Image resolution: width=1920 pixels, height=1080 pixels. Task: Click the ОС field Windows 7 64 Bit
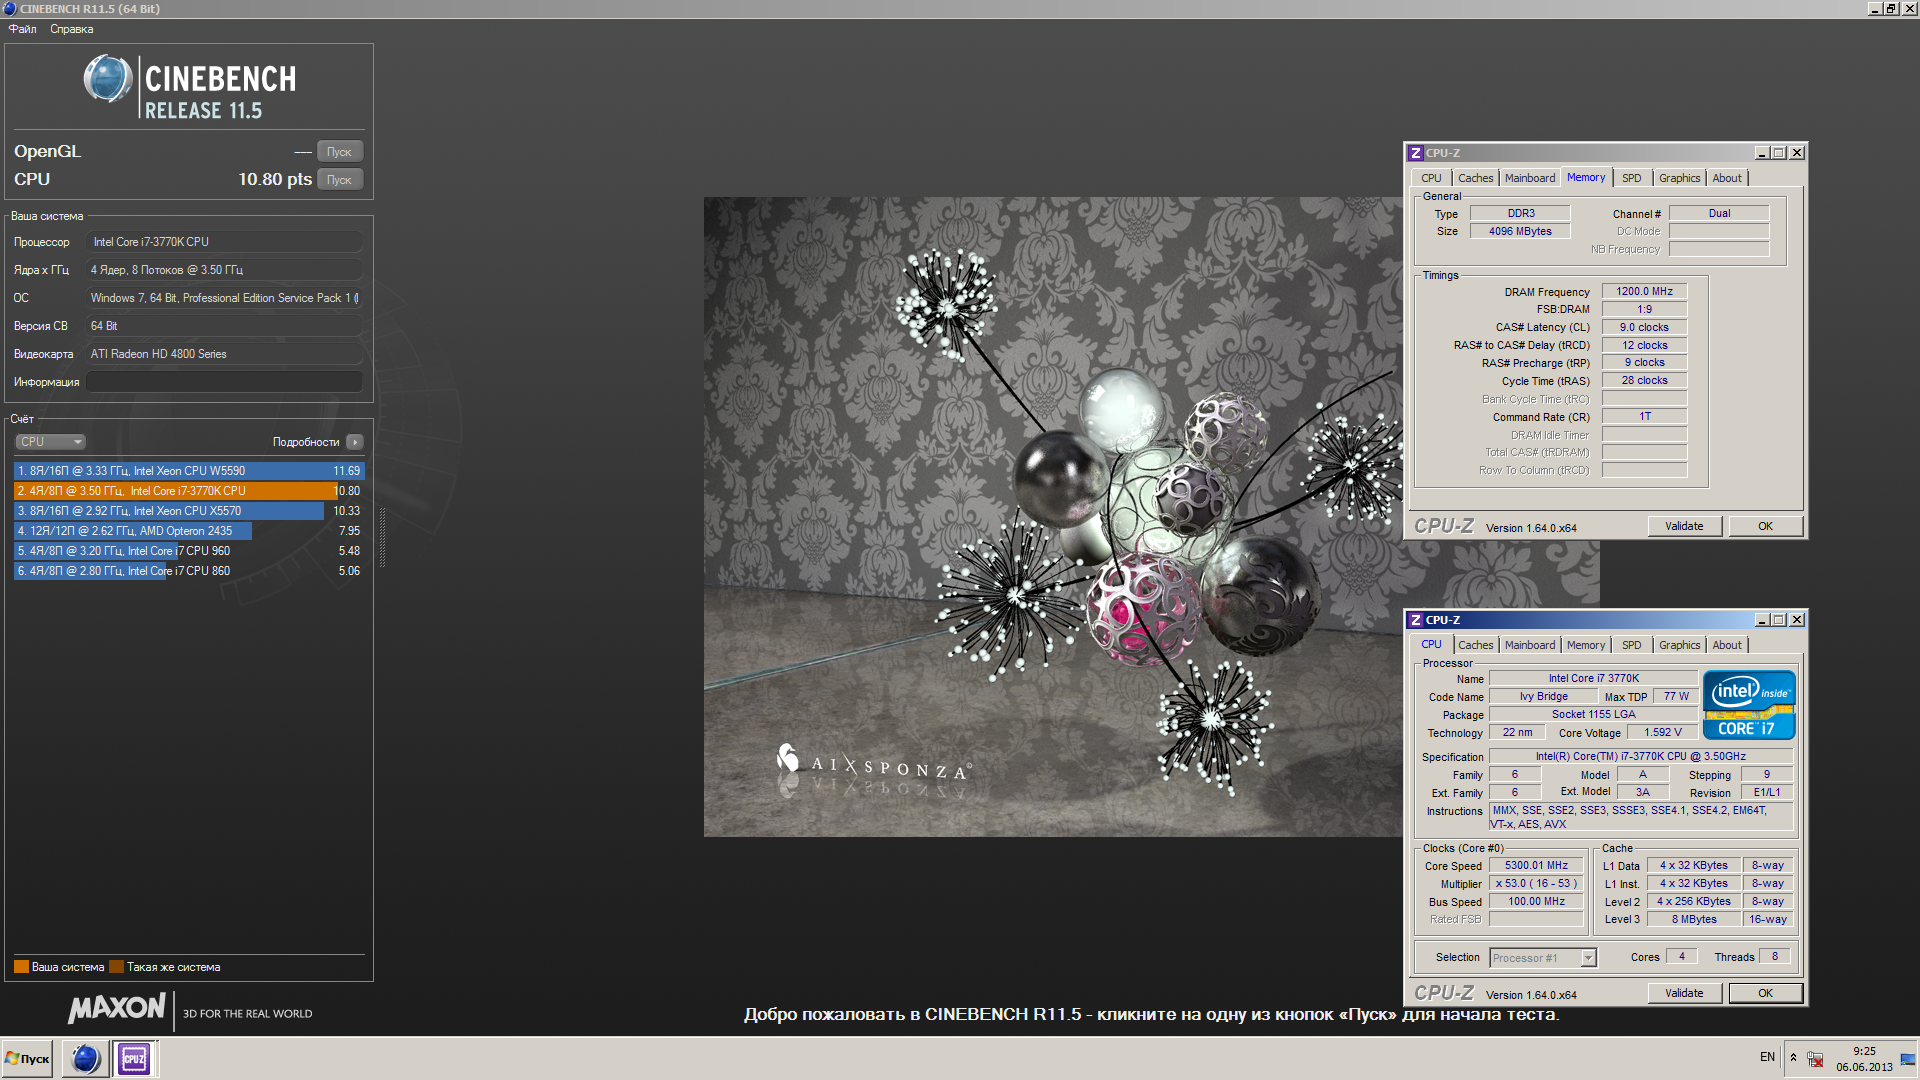[224, 298]
